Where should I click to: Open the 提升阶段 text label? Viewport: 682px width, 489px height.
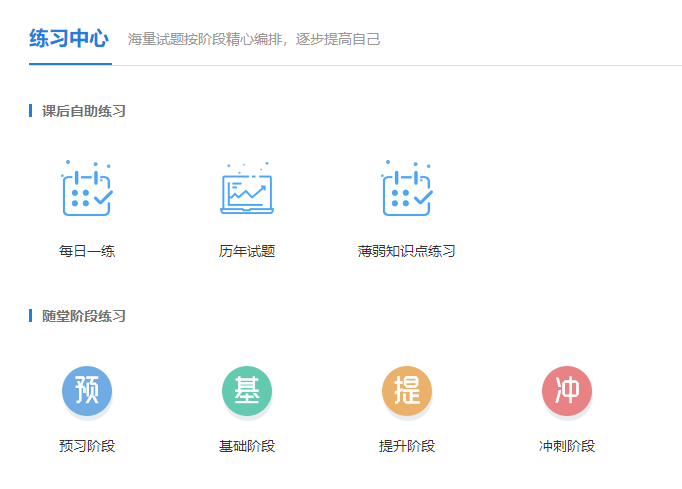click(x=407, y=446)
